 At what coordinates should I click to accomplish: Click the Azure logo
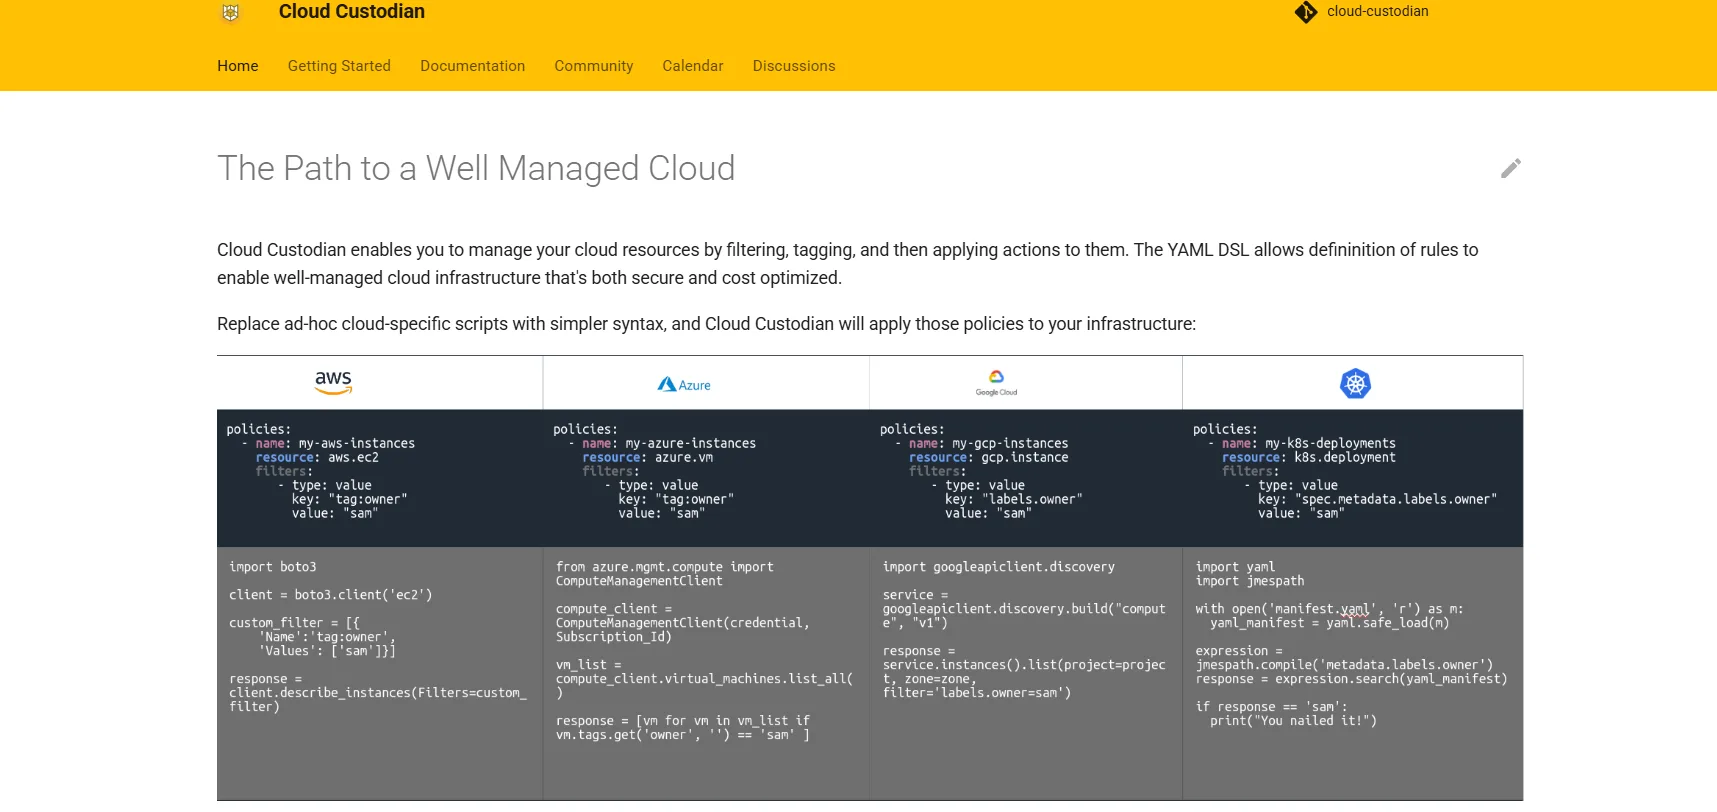coord(684,385)
